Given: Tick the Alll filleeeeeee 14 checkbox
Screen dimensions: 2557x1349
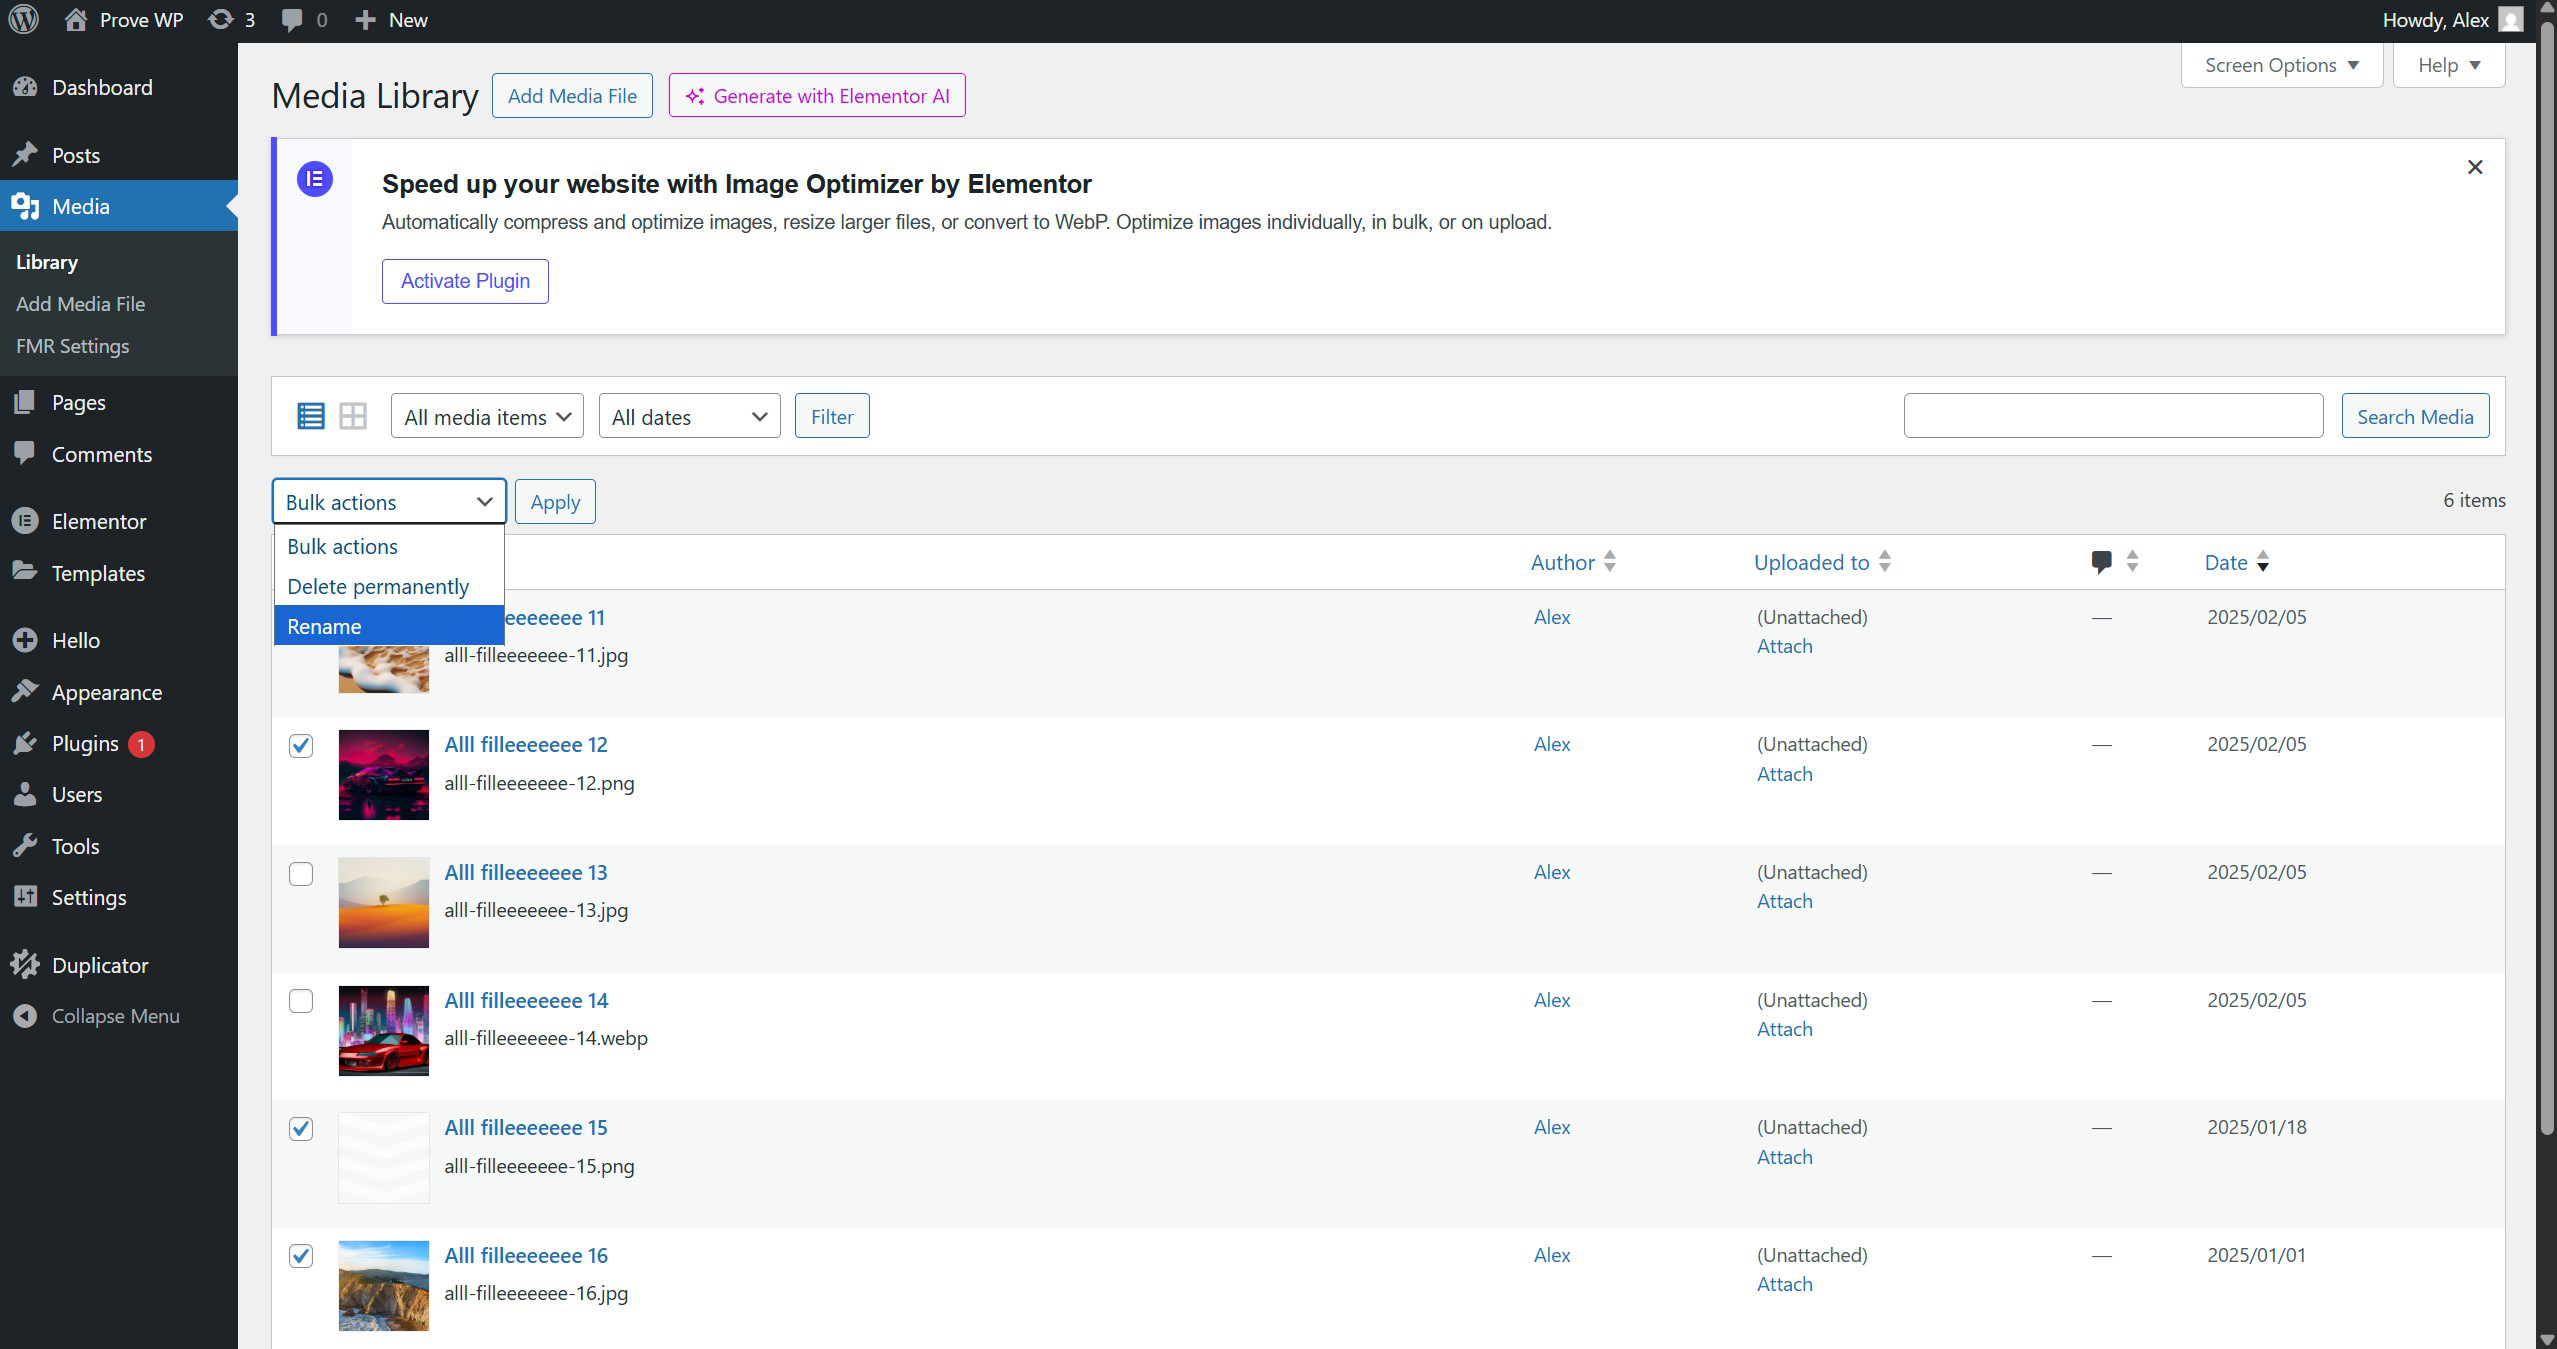Looking at the screenshot, I should point(301,1001).
